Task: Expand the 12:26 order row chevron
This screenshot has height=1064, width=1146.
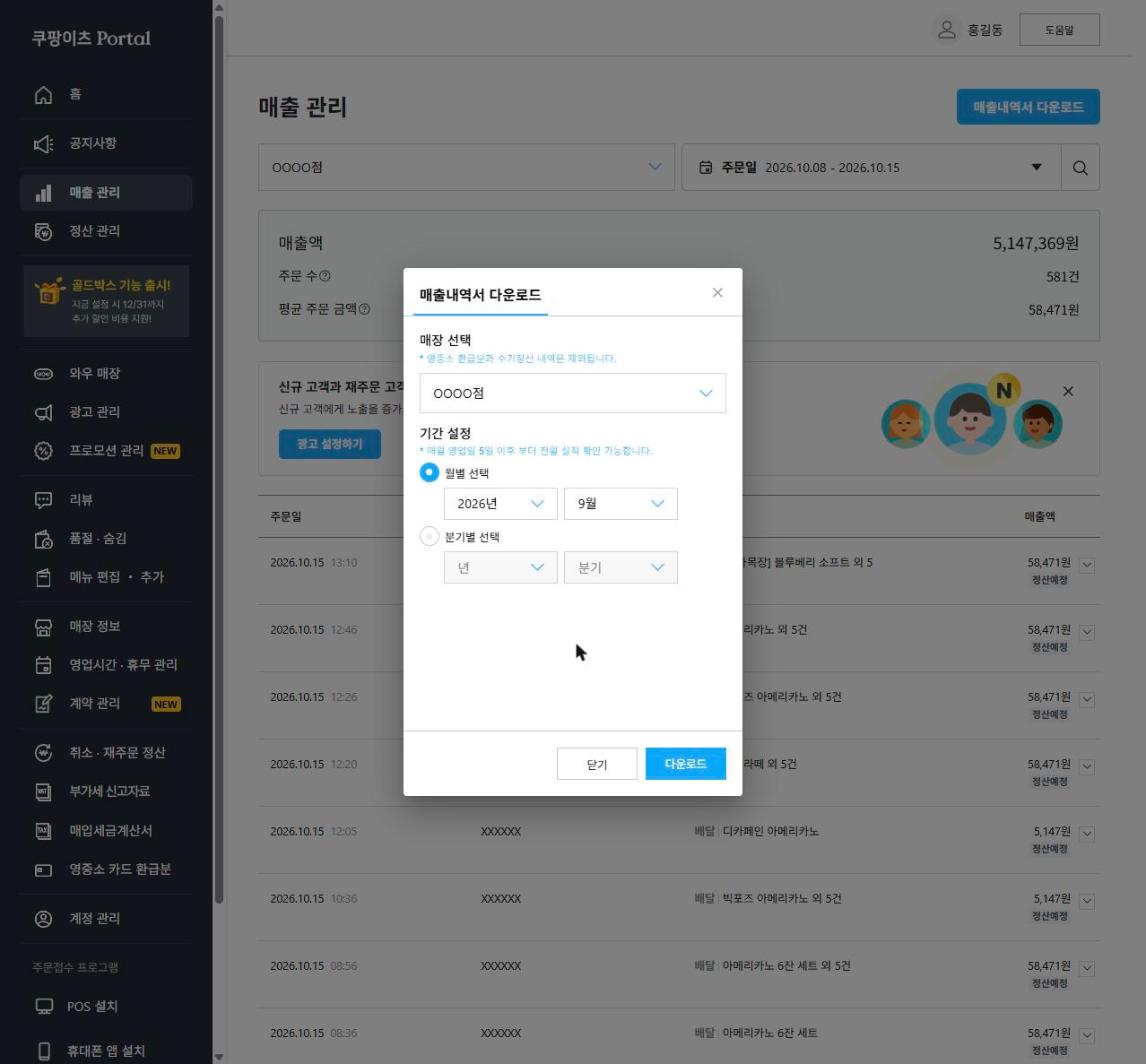Action: [1087, 699]
